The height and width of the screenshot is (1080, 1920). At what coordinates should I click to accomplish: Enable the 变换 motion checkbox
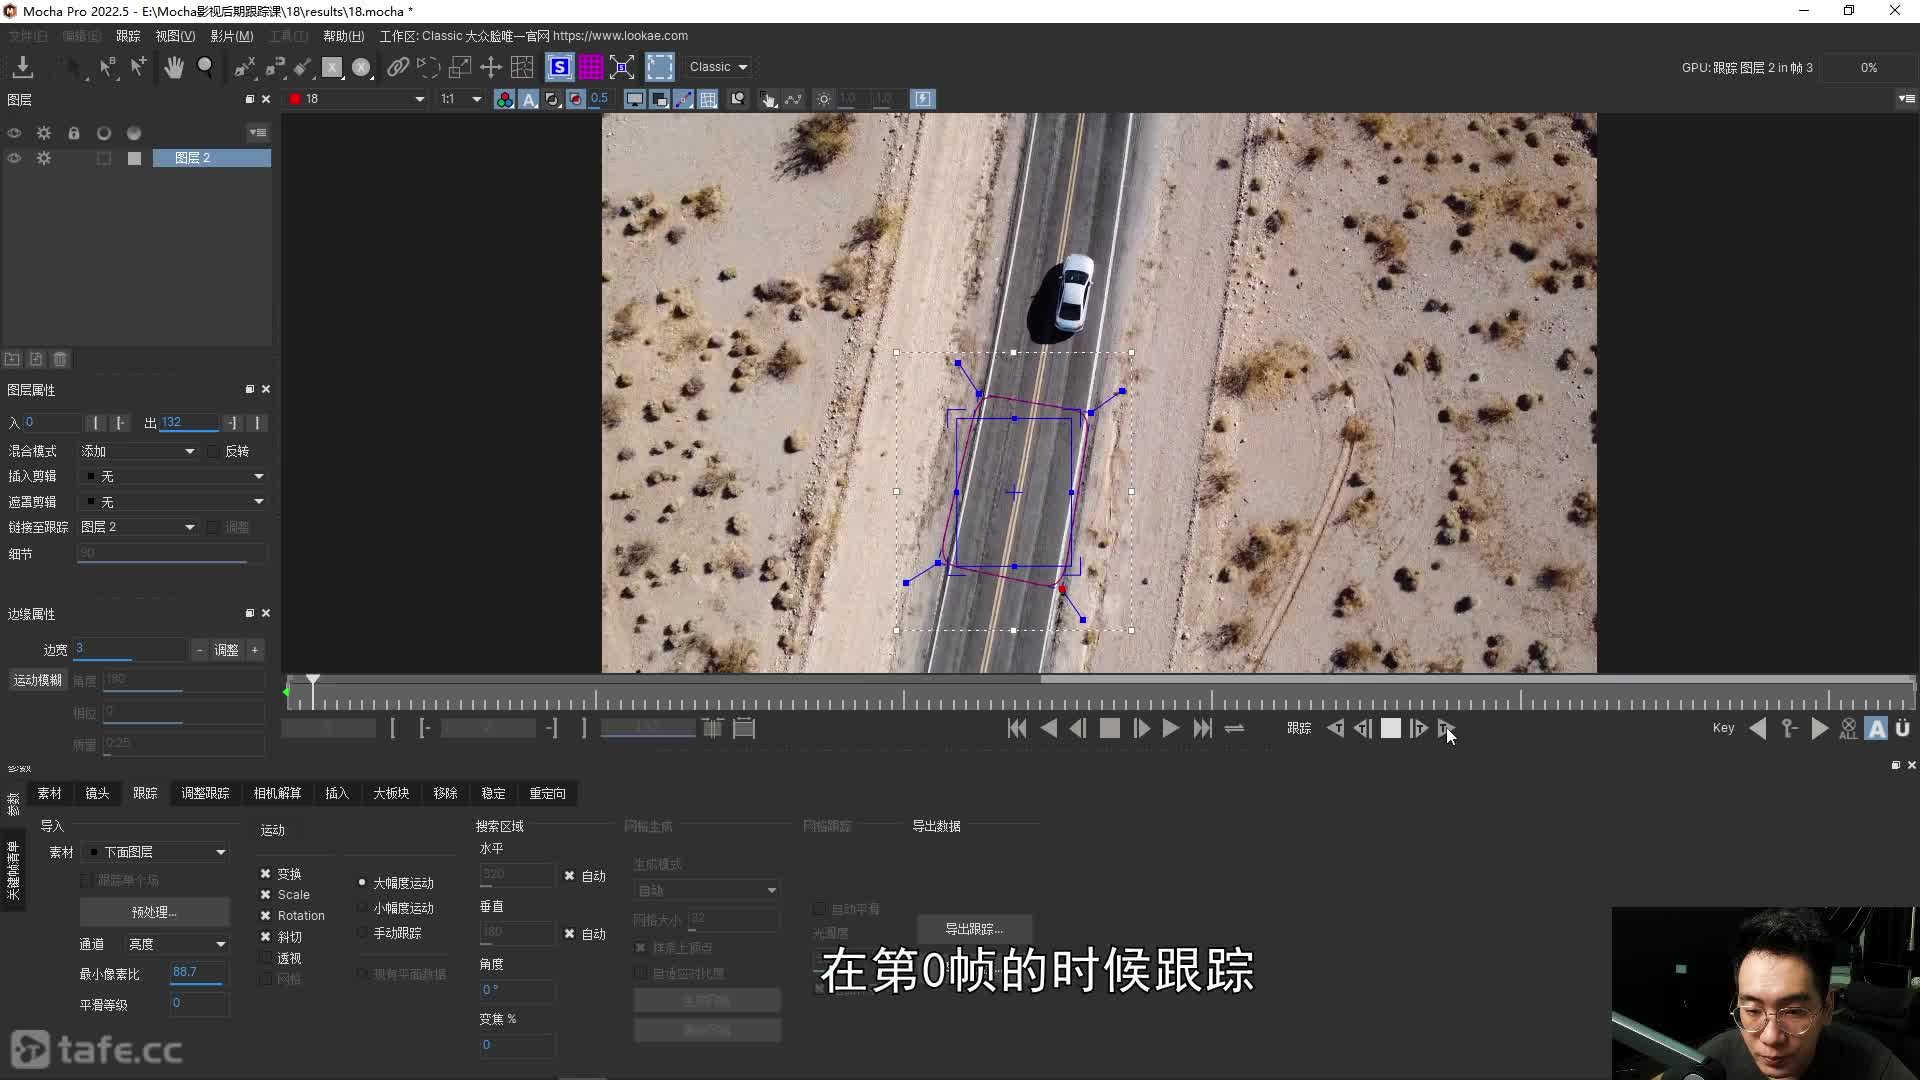point(266,874)
